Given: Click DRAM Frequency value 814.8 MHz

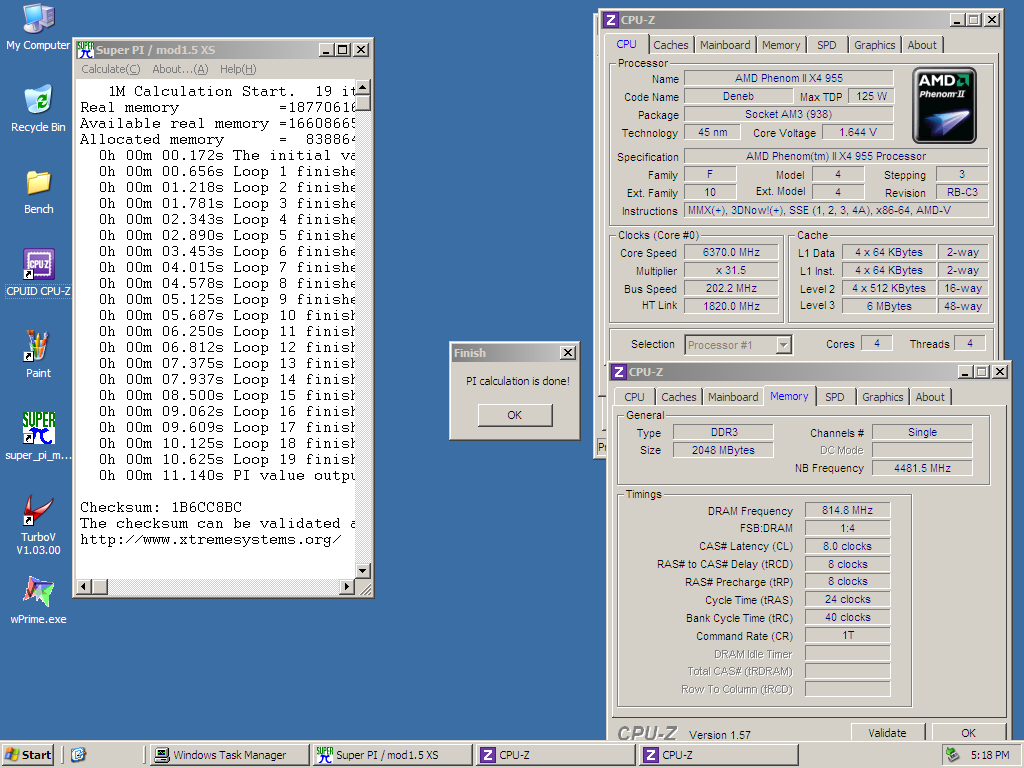Looking at the screenshot, I should 848,510.
